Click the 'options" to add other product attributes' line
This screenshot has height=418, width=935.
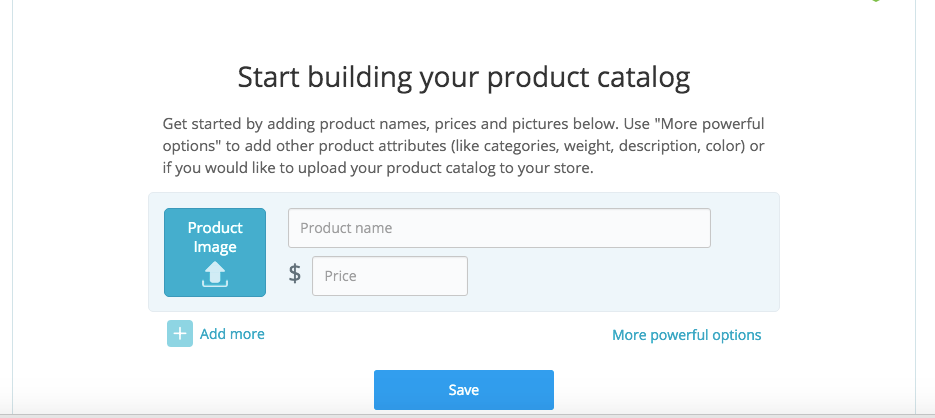coord(463,146)
